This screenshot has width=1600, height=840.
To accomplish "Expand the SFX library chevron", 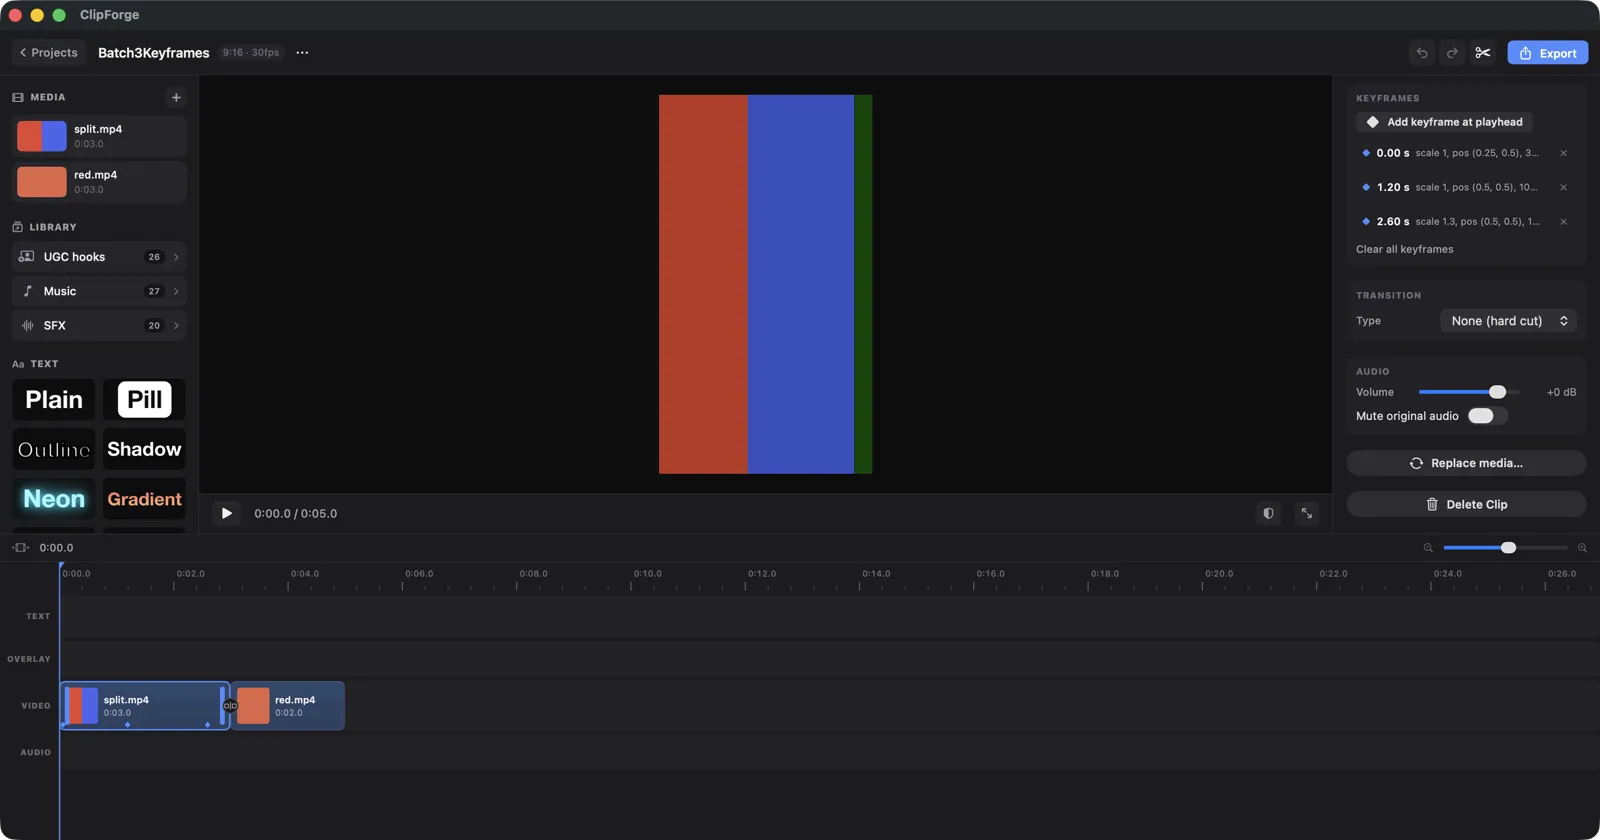I will pos(176,325).
